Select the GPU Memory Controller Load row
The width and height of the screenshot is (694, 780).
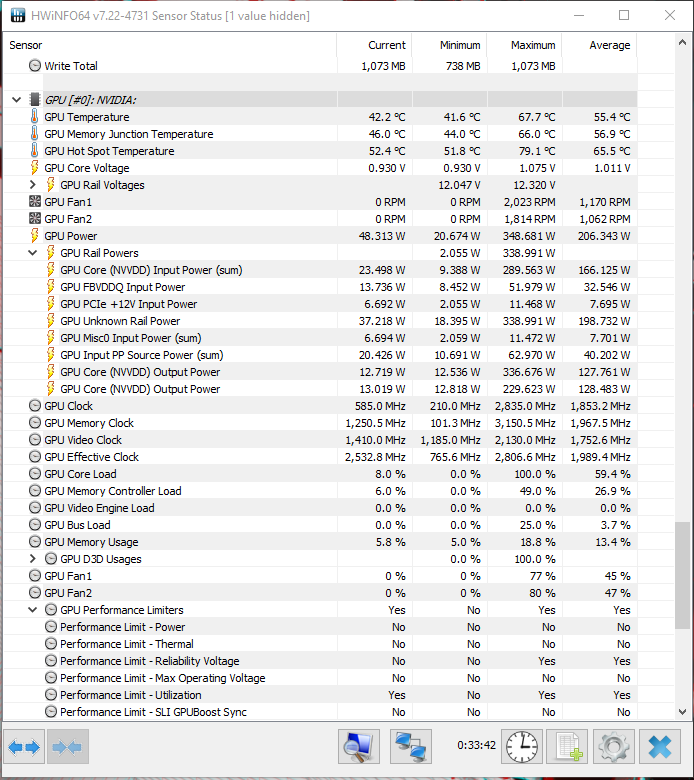(320, 491)
